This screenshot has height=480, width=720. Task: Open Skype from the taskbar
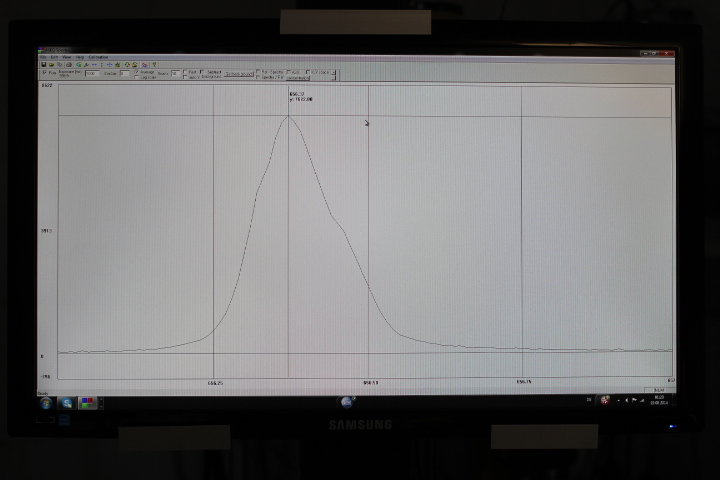67,402
